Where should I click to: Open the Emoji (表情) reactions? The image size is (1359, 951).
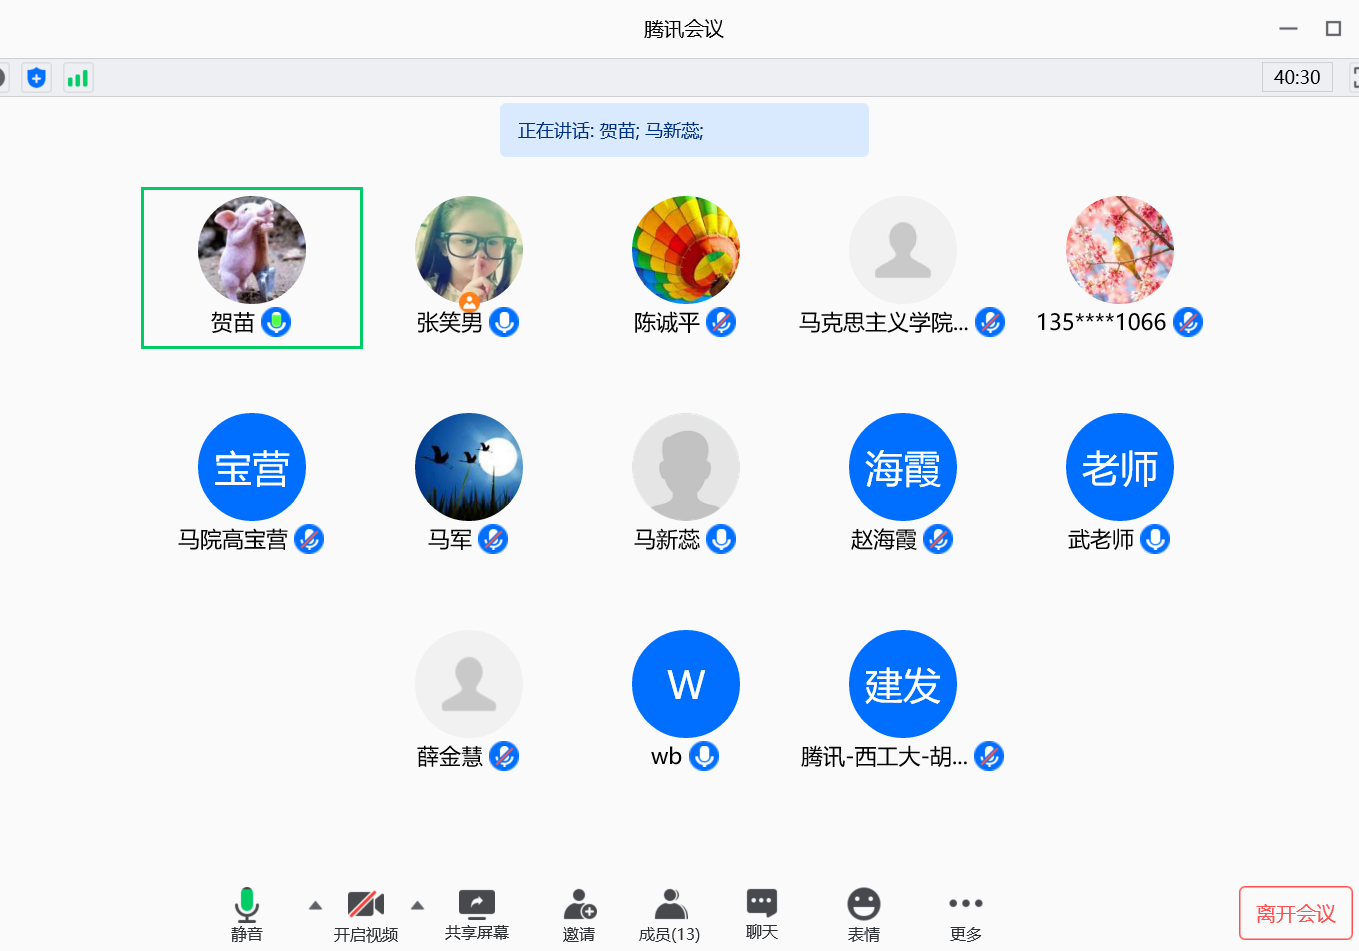click(864, 914)
